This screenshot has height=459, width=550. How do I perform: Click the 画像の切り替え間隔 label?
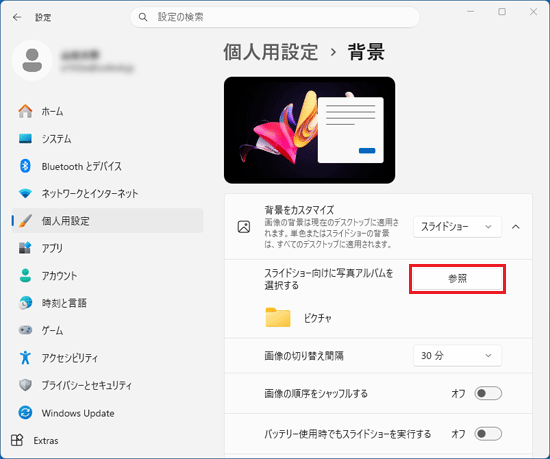pos(304,356)
